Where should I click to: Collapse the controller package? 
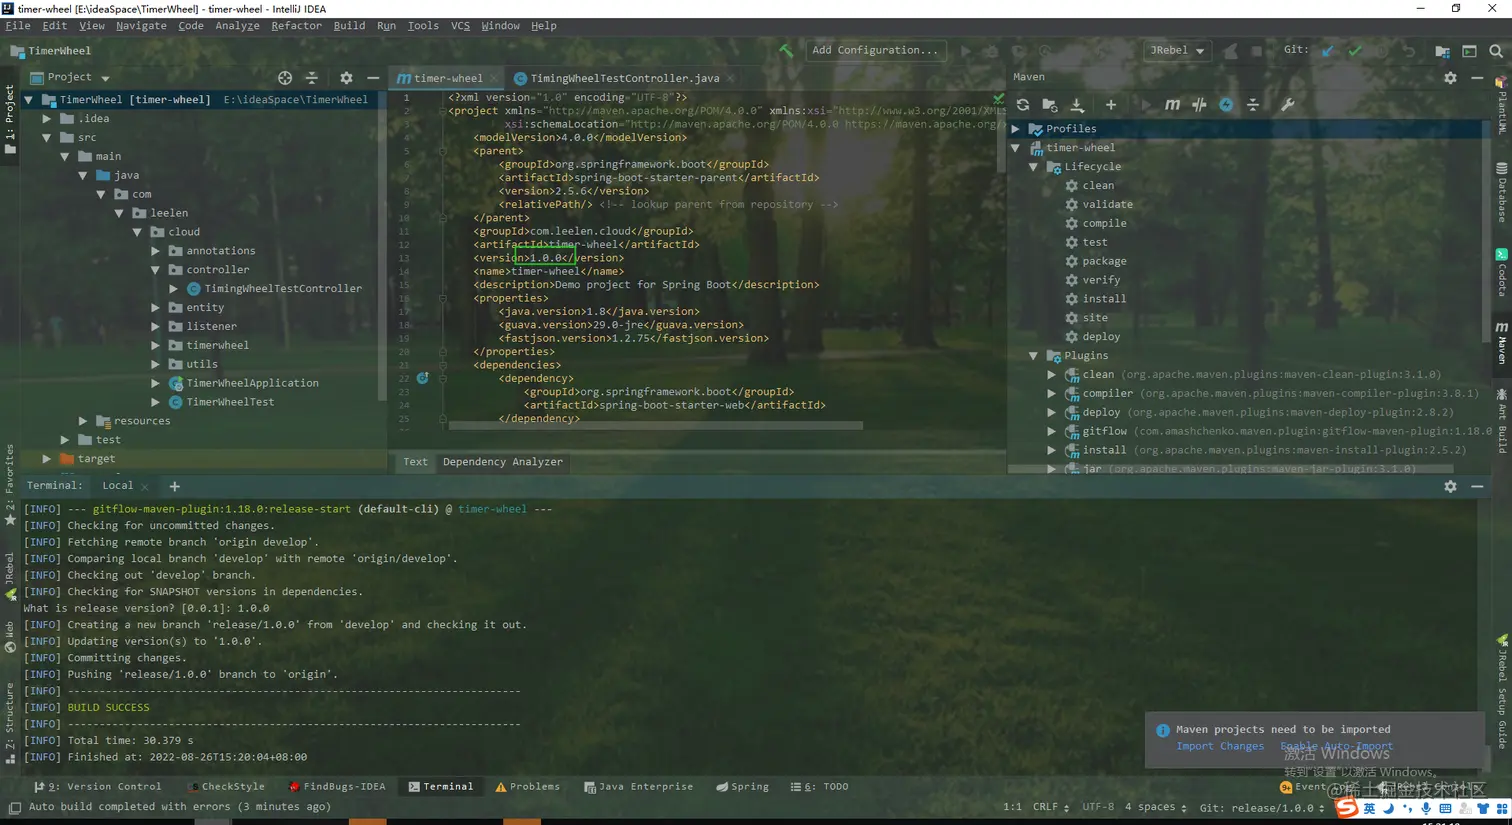[155, 270]
